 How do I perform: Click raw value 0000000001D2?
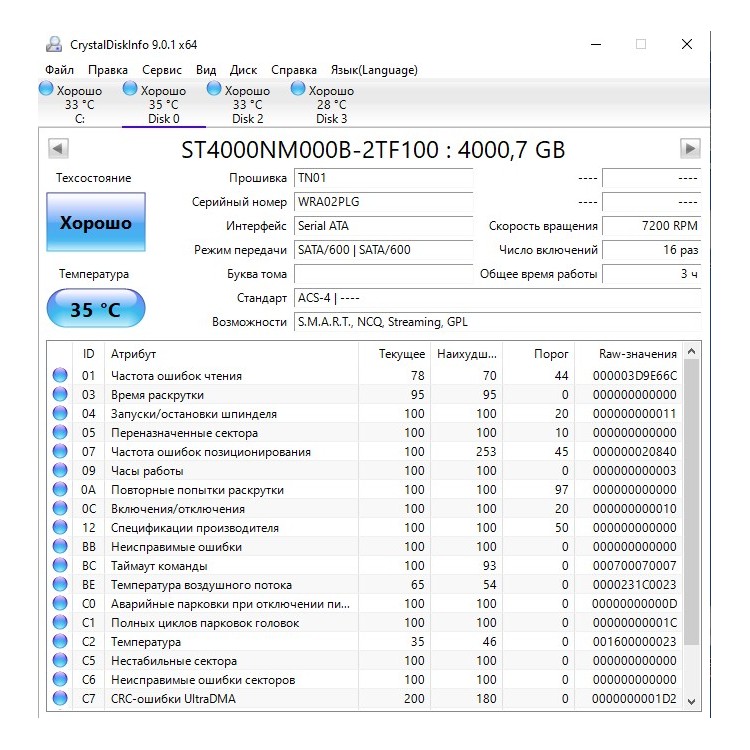[x=634, y=699]
